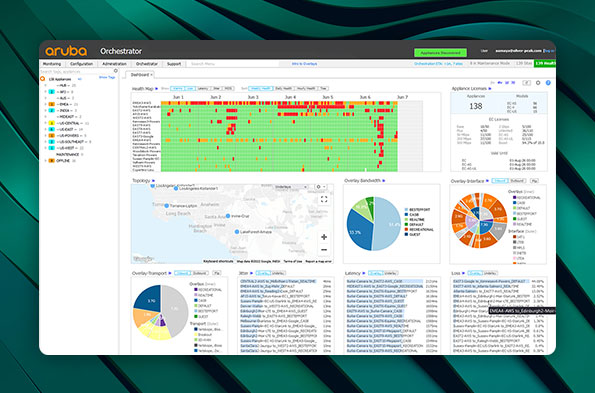Expand the US-SOUTHEAST appliance group
The image size is (595, 393).
pos(46,141)
